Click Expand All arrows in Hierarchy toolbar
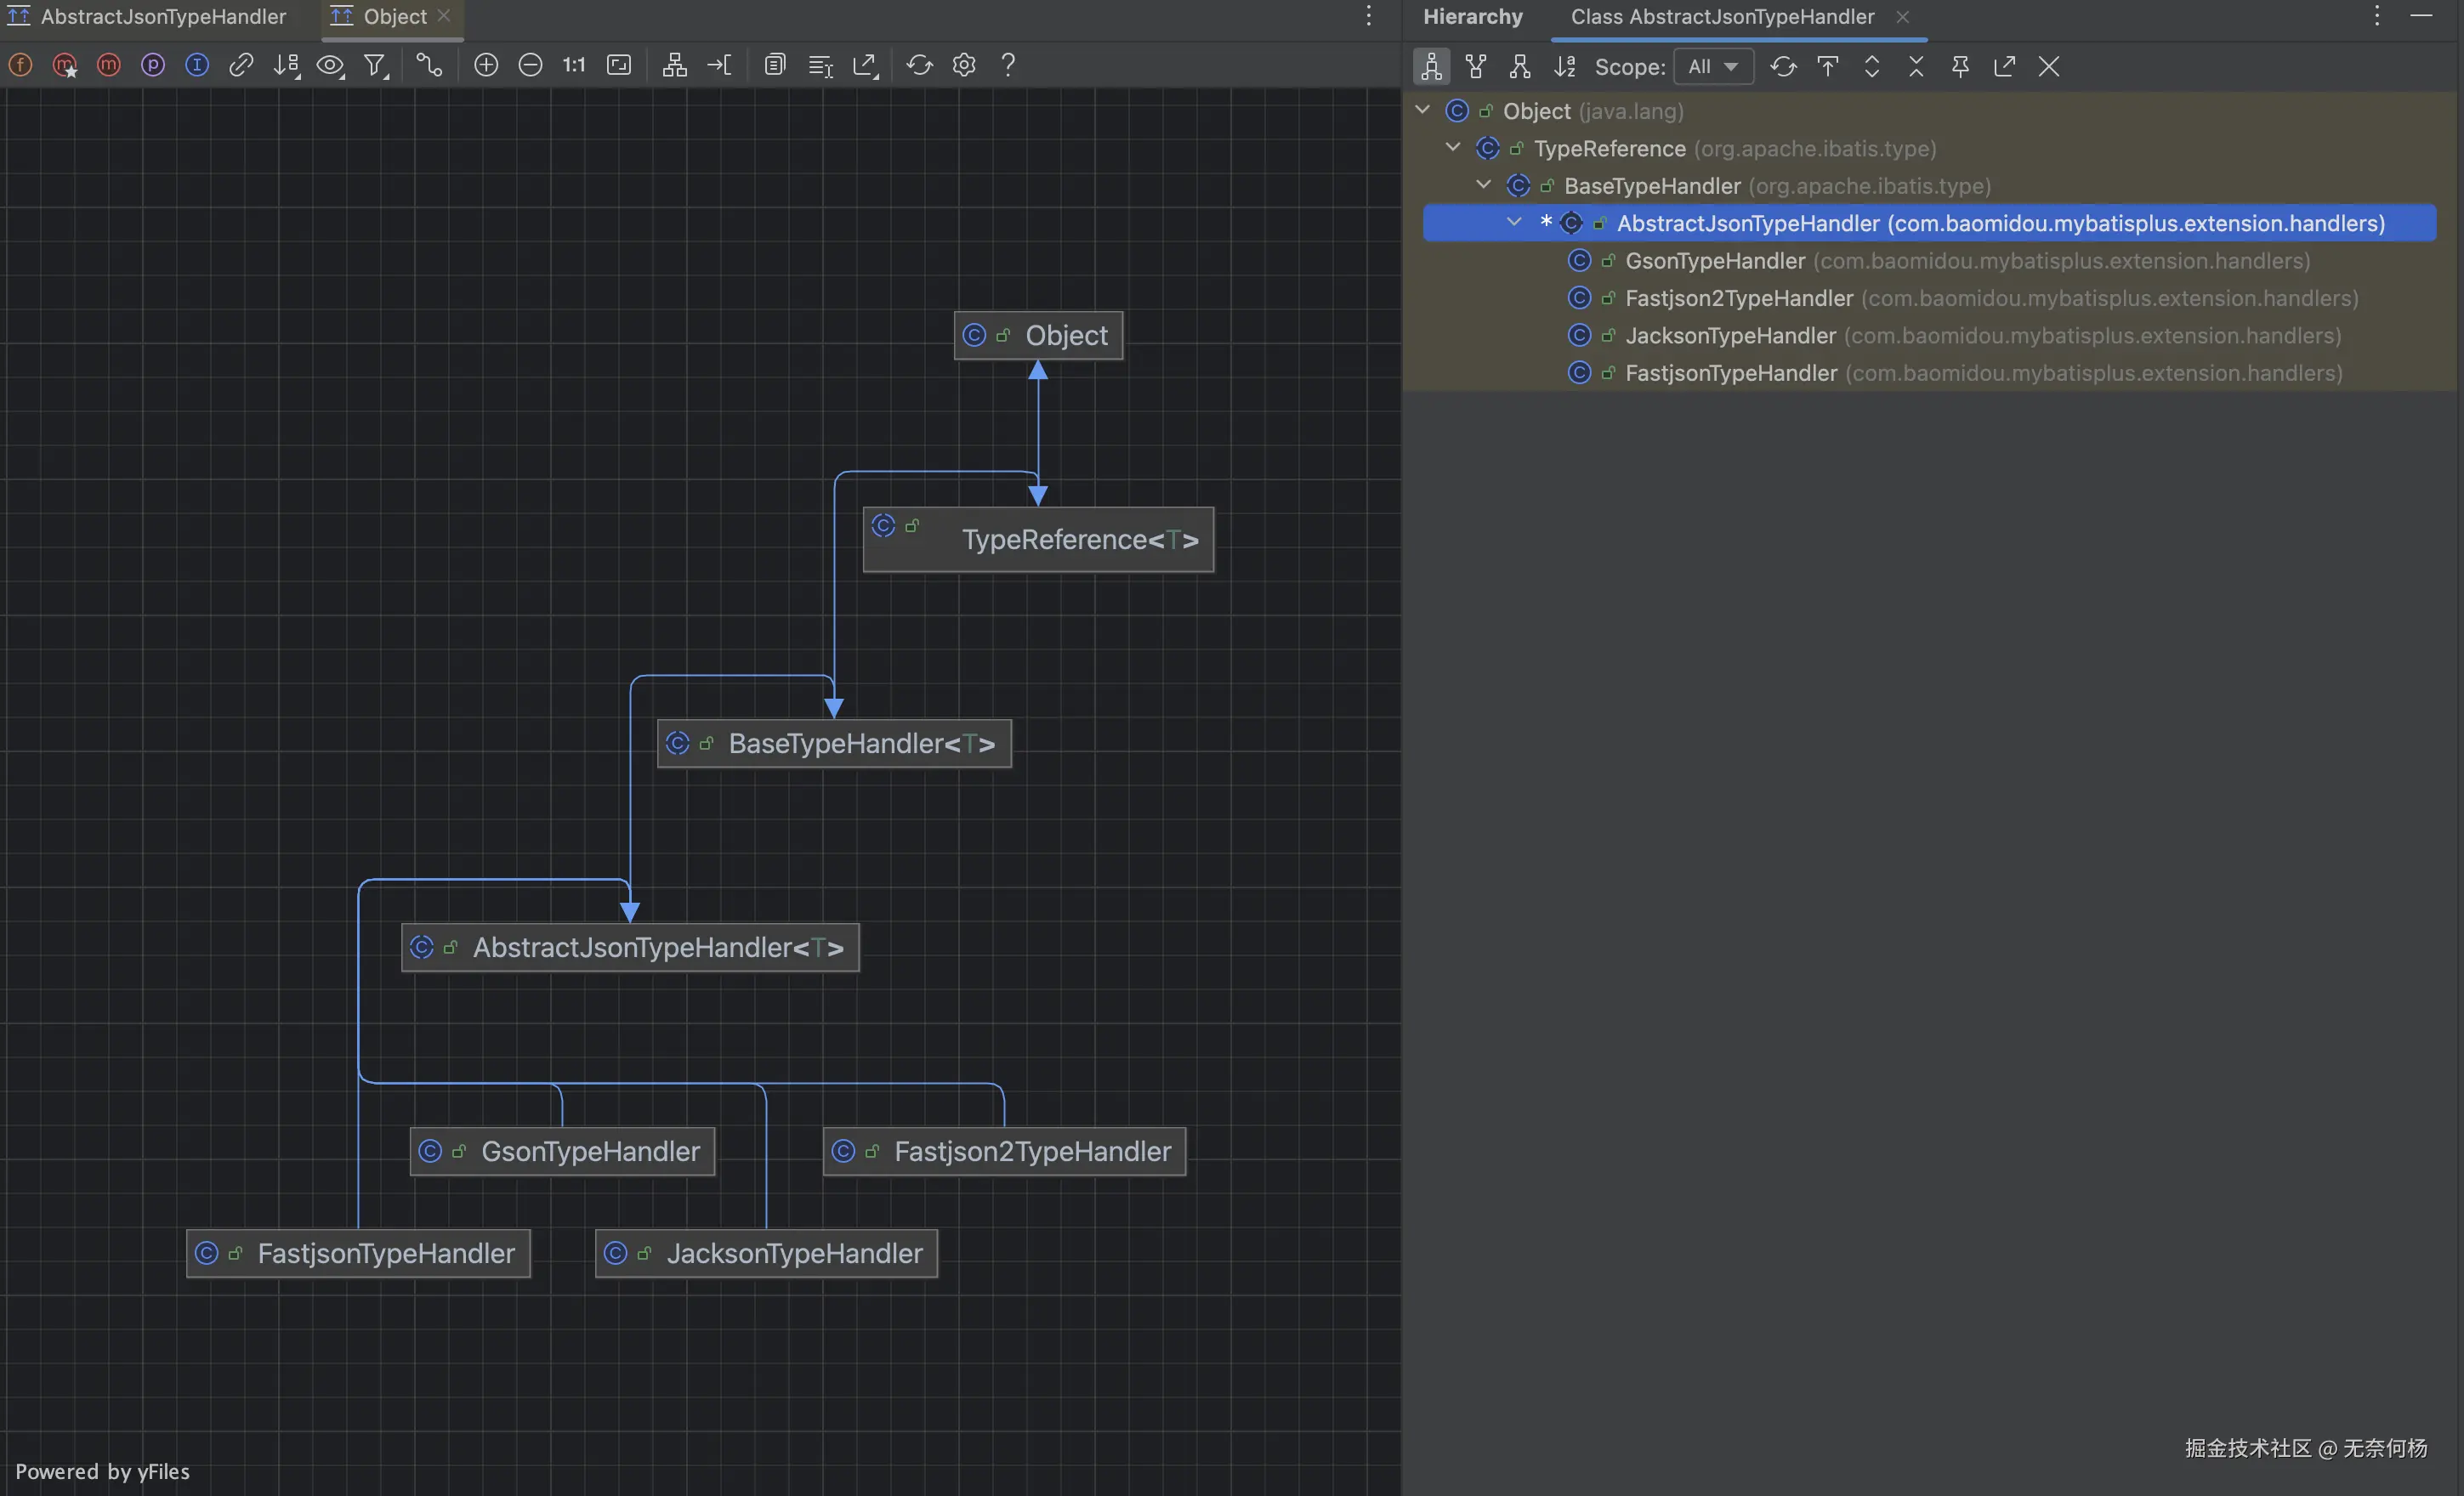 click(x=1872, y=67)
